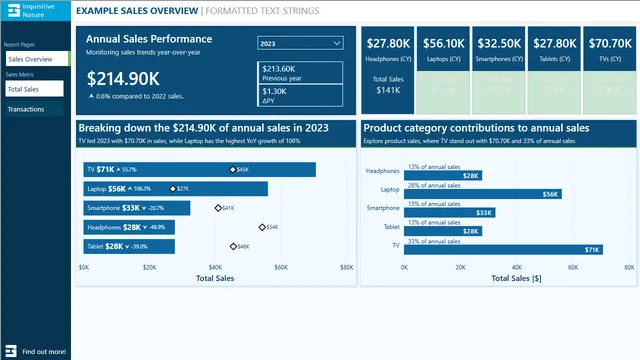Viewport: 640px width, 360px height.
Task: Click the 'Breaking down the $214.90K' chart title
Action: [x=203, y=128]
